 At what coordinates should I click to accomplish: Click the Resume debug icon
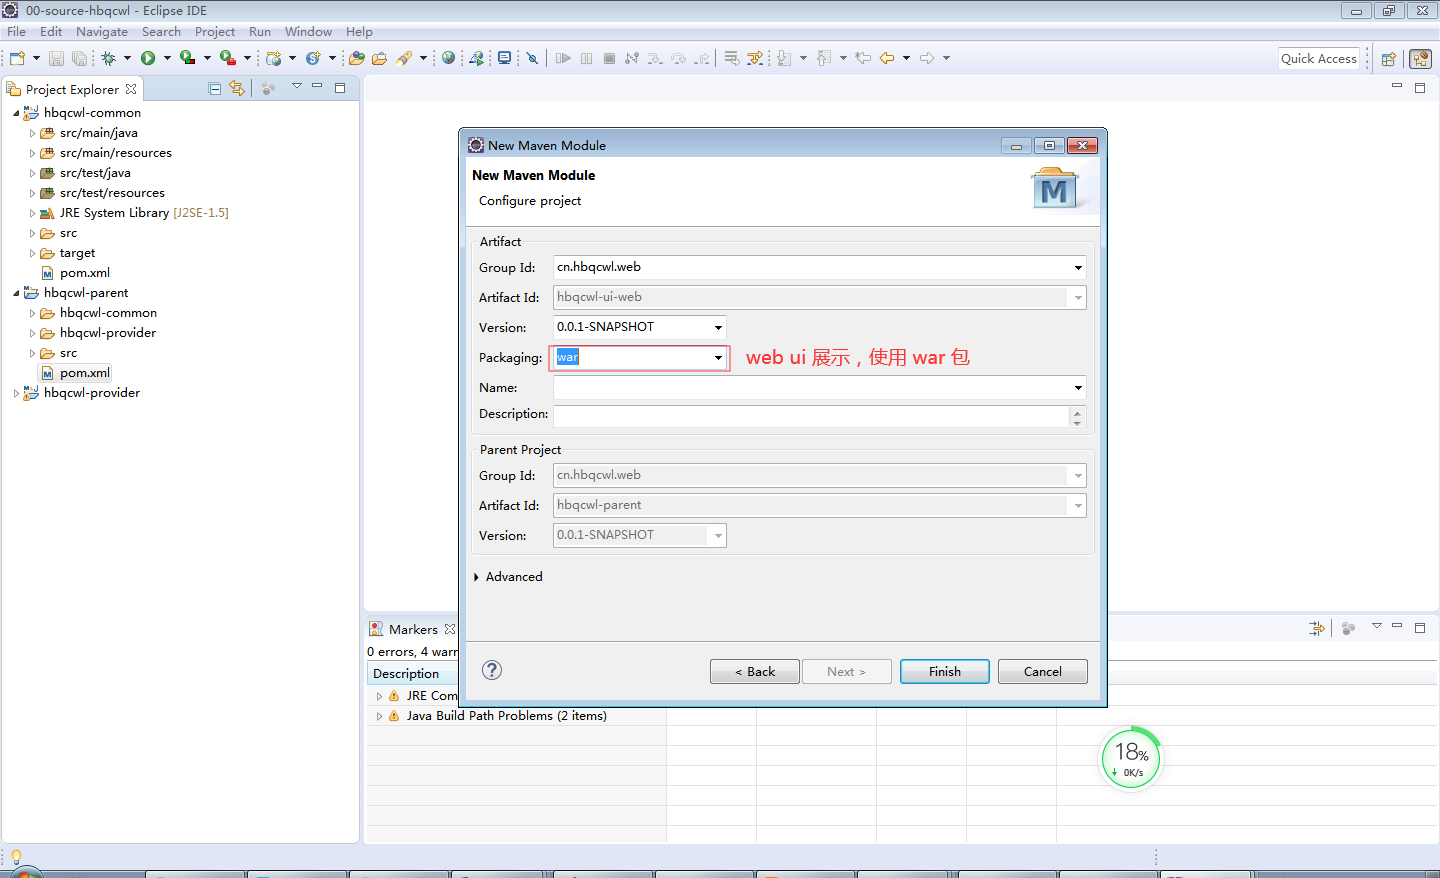coord(563,58)
